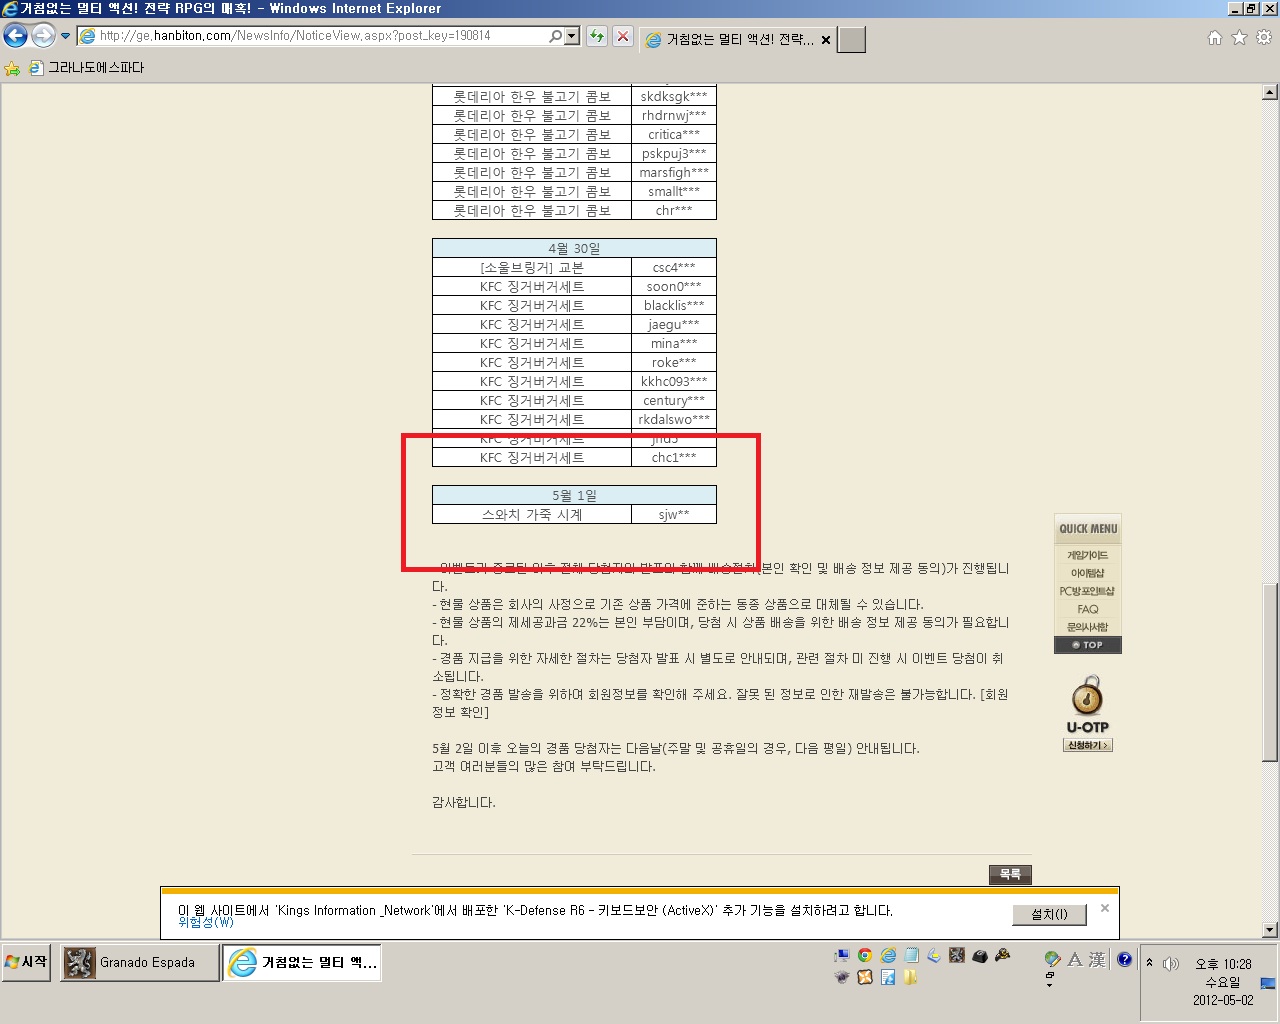Click the [소울브링거] 교본 table cell
This screenshot has height=1024, width=1280.
(x=532, y=268)
